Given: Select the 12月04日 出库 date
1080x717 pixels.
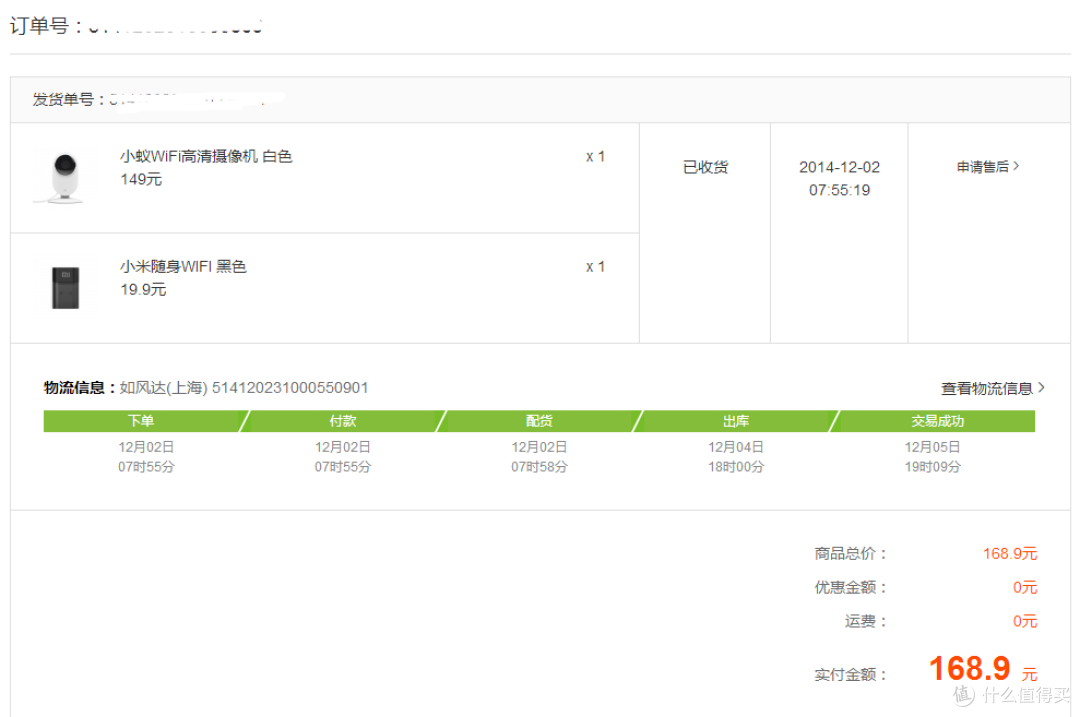Looking at the screenshot, I should coord(736,447).
